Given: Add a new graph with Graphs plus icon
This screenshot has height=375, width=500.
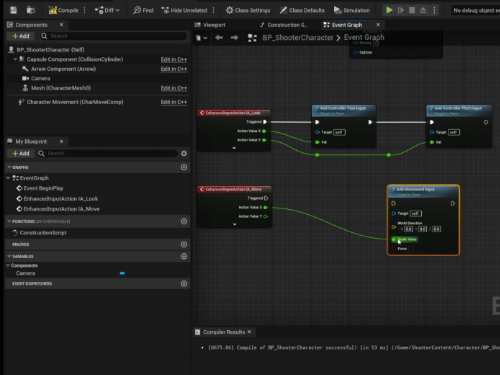Looking at the screenshot, I should 184,167.
